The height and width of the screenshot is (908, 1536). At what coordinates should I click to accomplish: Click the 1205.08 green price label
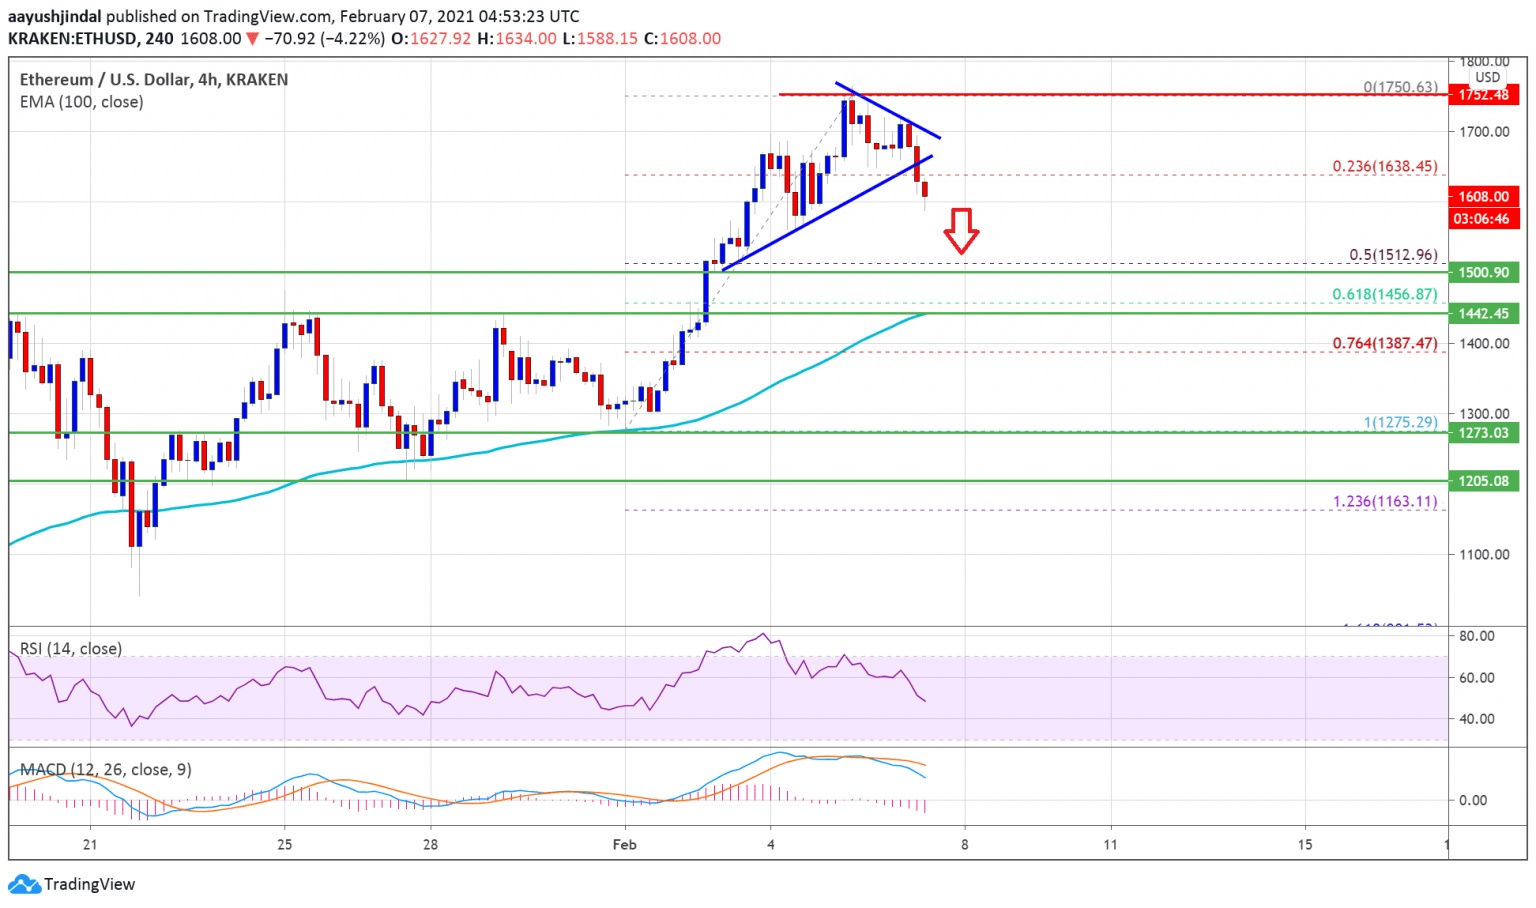coord(1483,481)
